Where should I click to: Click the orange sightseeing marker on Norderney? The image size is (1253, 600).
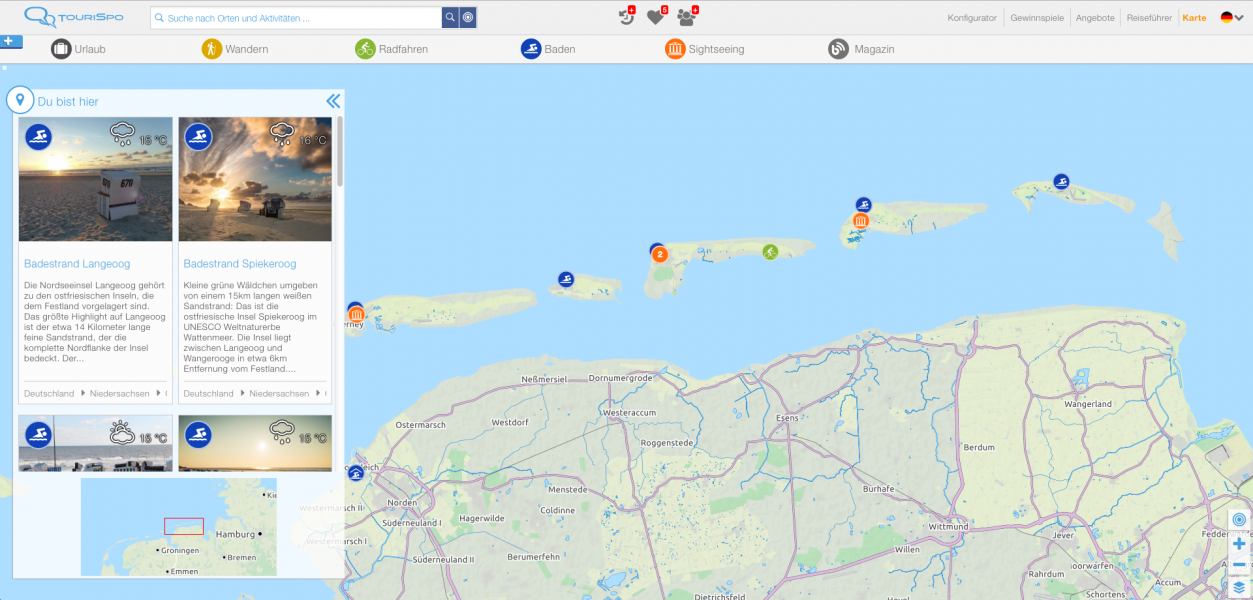(x=355, y=315)
